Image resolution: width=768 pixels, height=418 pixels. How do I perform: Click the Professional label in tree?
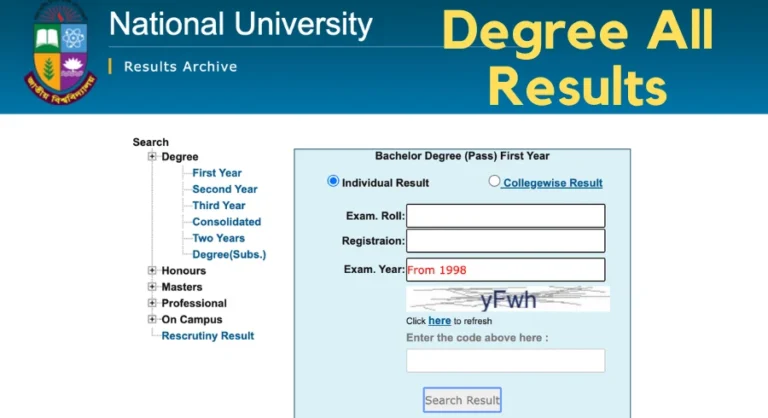194,303
